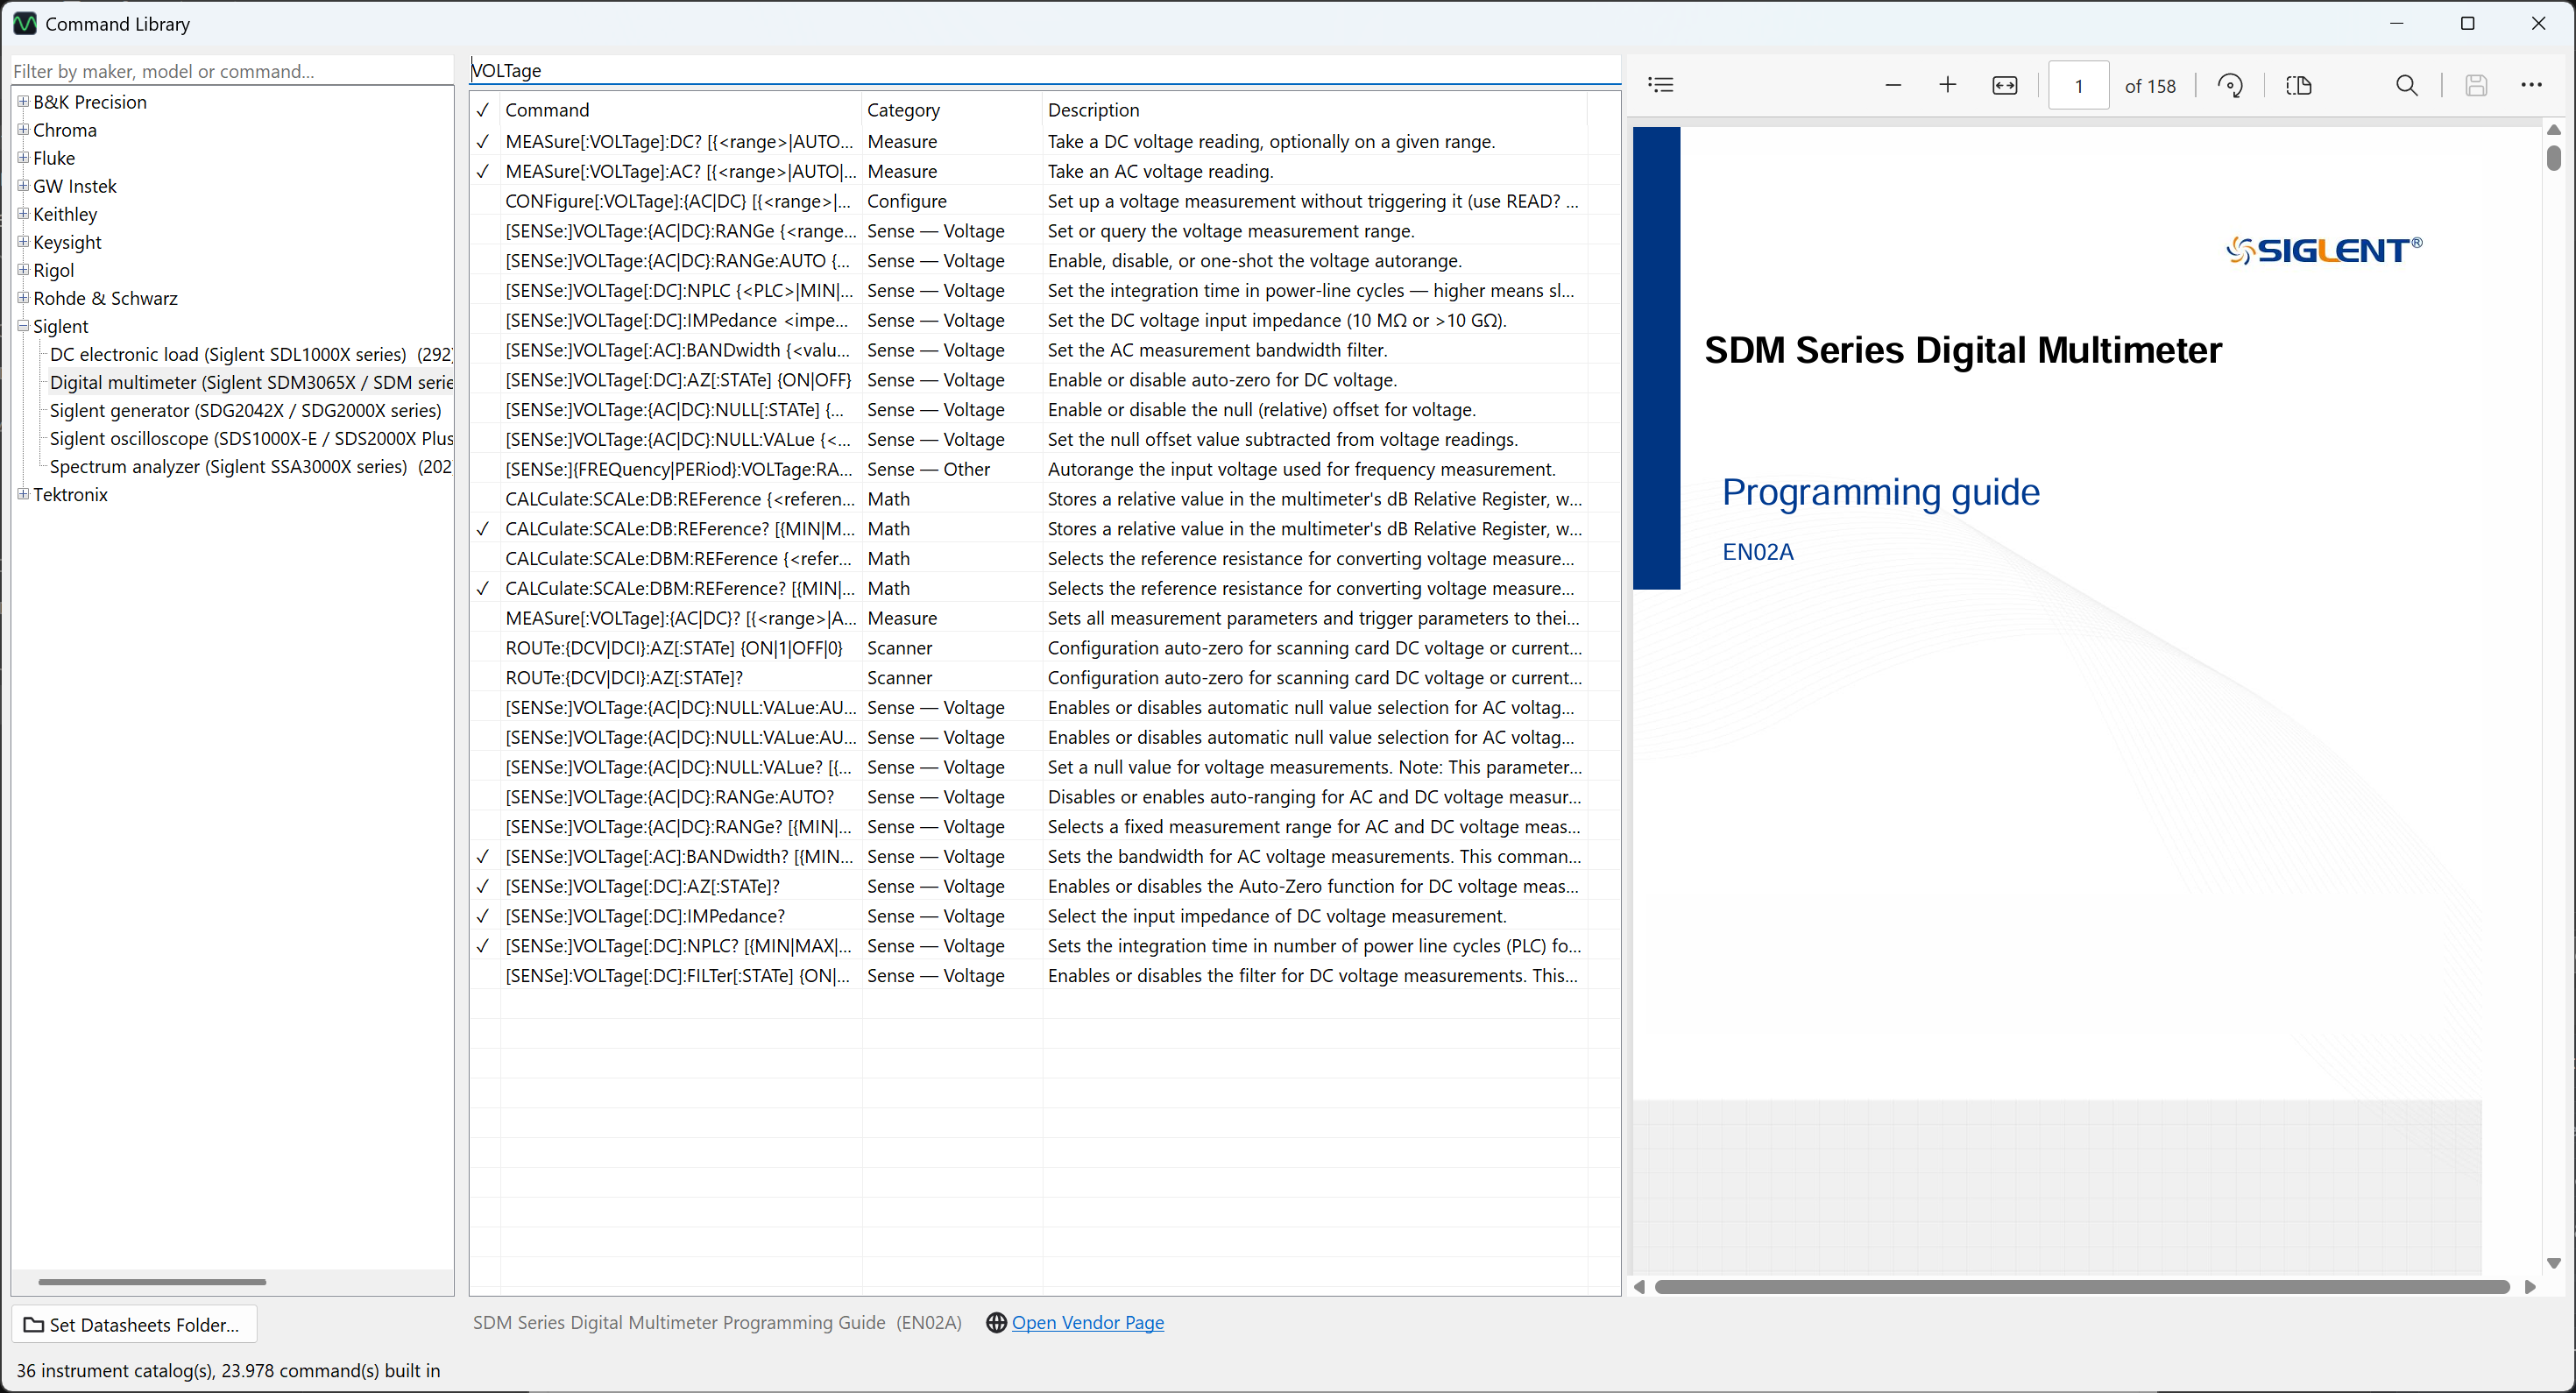
Task: Expand the Keysight tree node
Action: [23, 242]
